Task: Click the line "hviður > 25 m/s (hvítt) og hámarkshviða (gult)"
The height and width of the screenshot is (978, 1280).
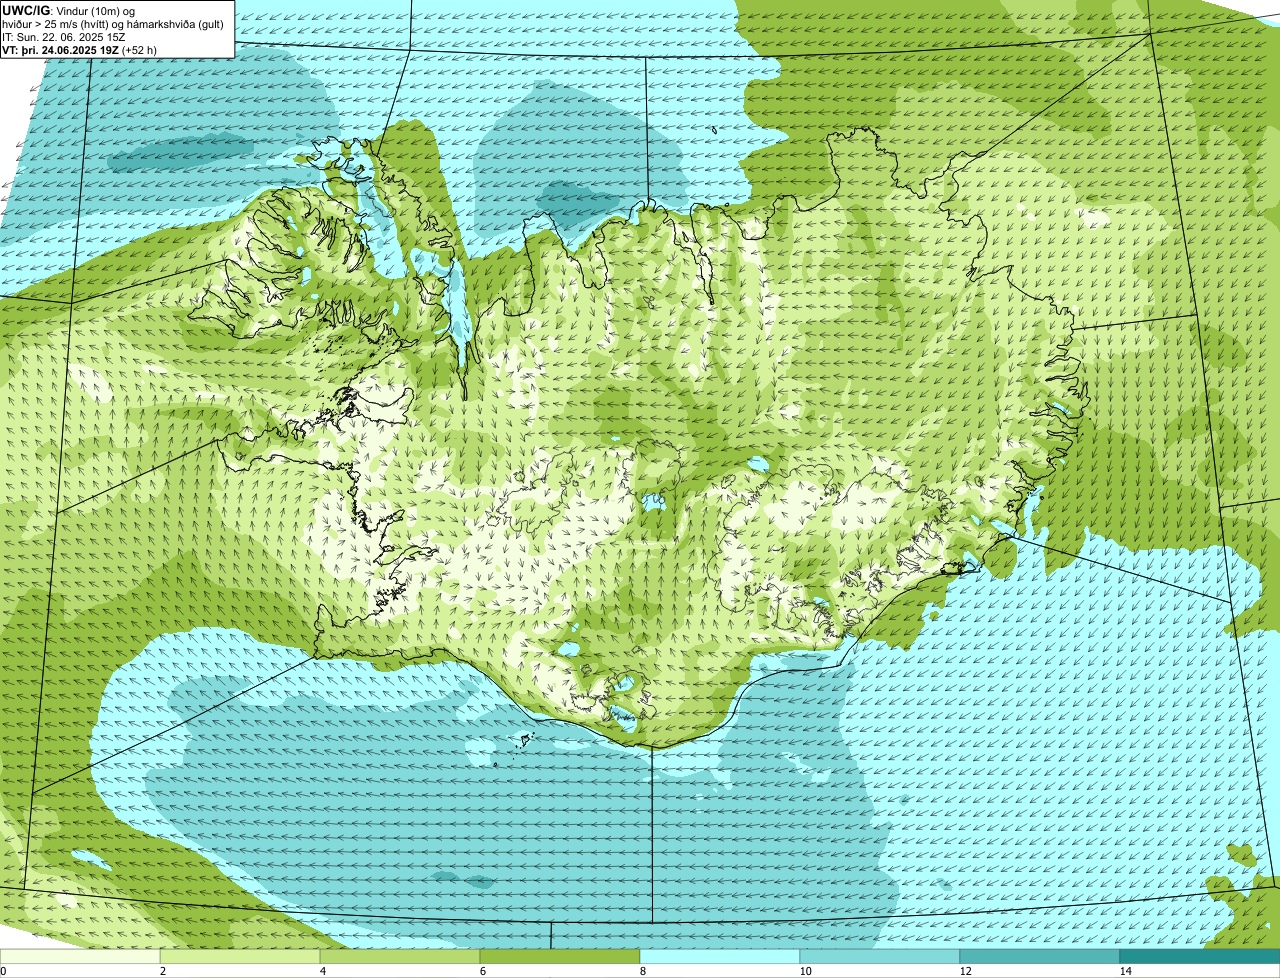Action: click(x=113, y=23)
